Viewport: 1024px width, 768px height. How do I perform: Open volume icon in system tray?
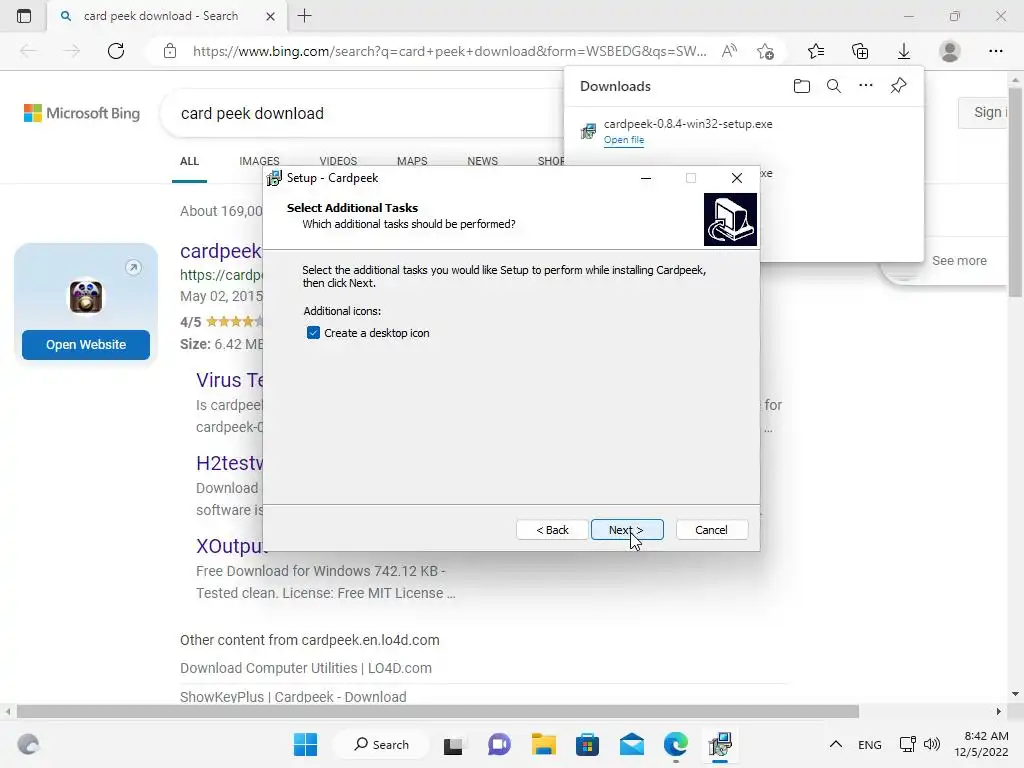932,744
